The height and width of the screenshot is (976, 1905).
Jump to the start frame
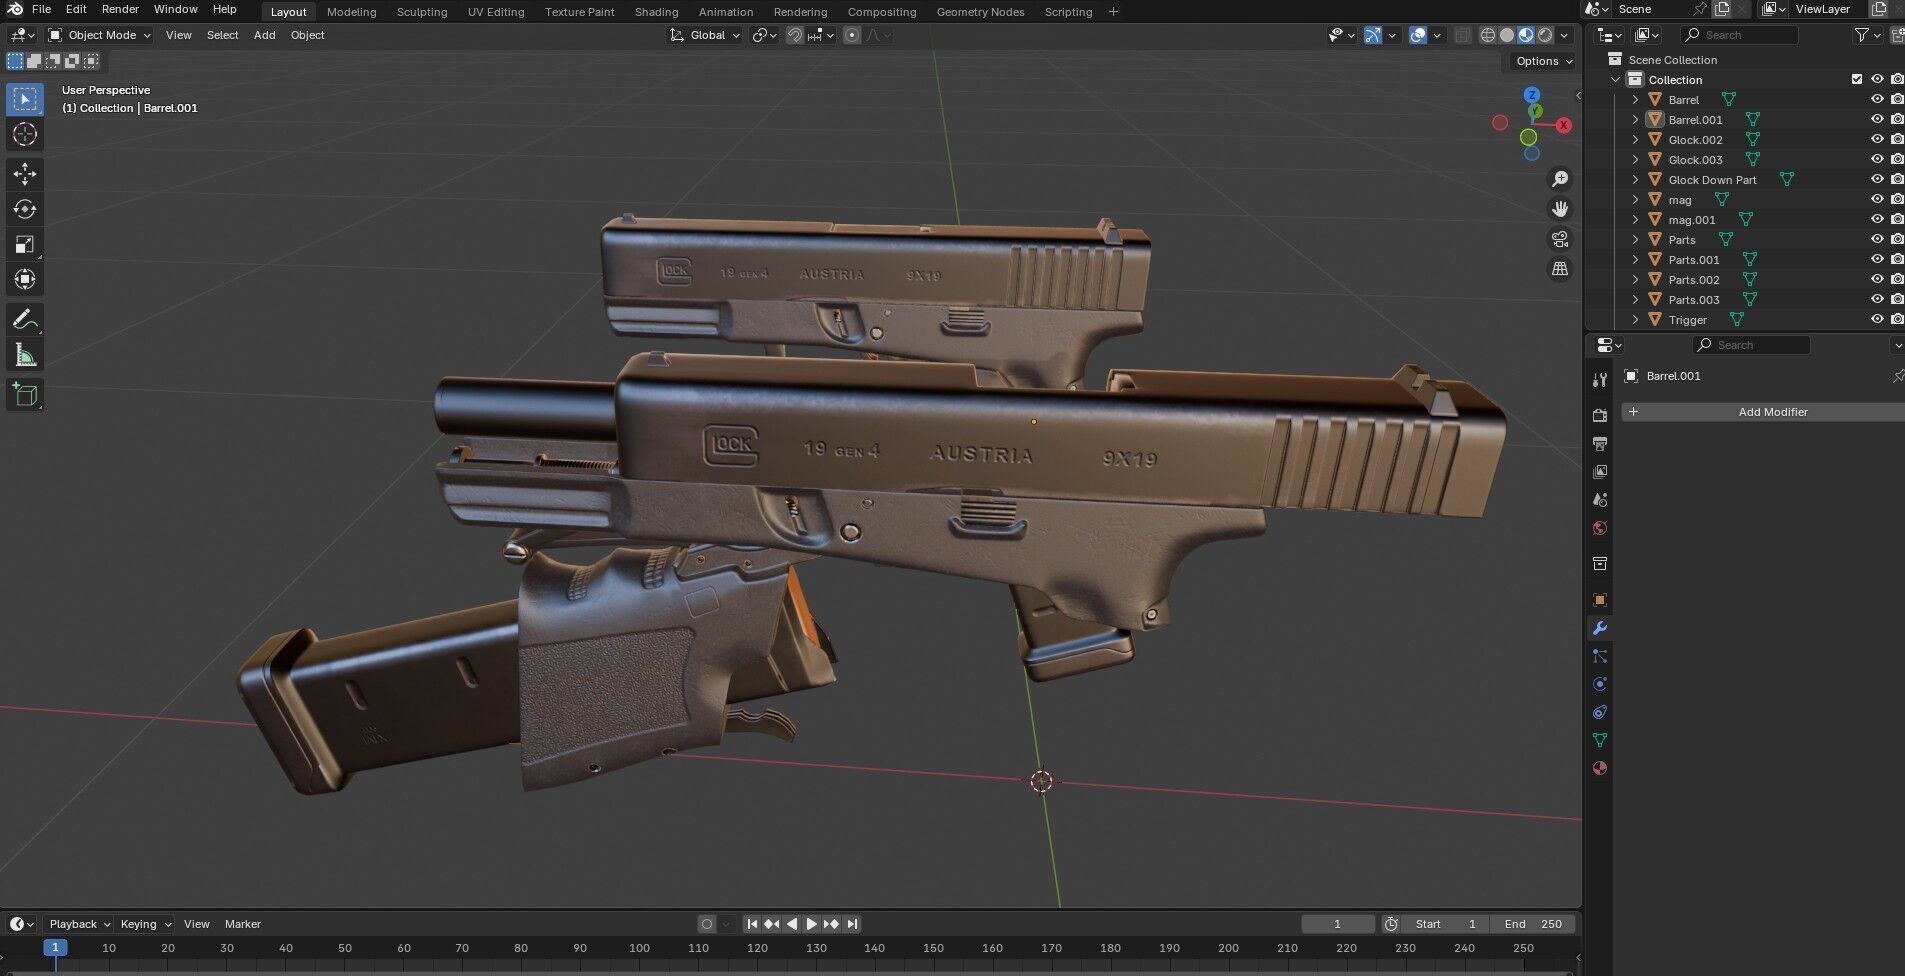point(752,924)
